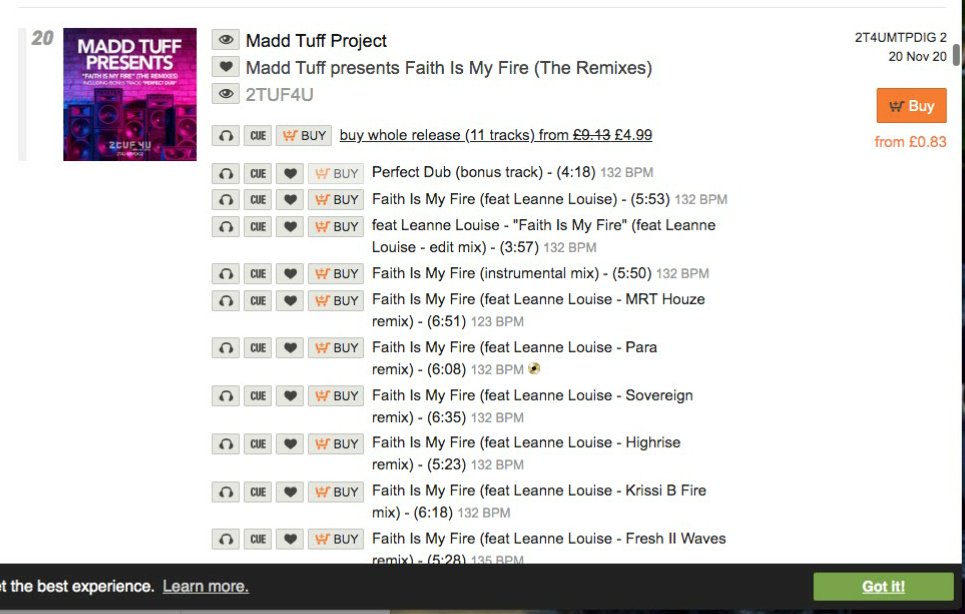Wishlist Fresh II Waves remix heart
The image size is (965, 614).
(290, 539)
